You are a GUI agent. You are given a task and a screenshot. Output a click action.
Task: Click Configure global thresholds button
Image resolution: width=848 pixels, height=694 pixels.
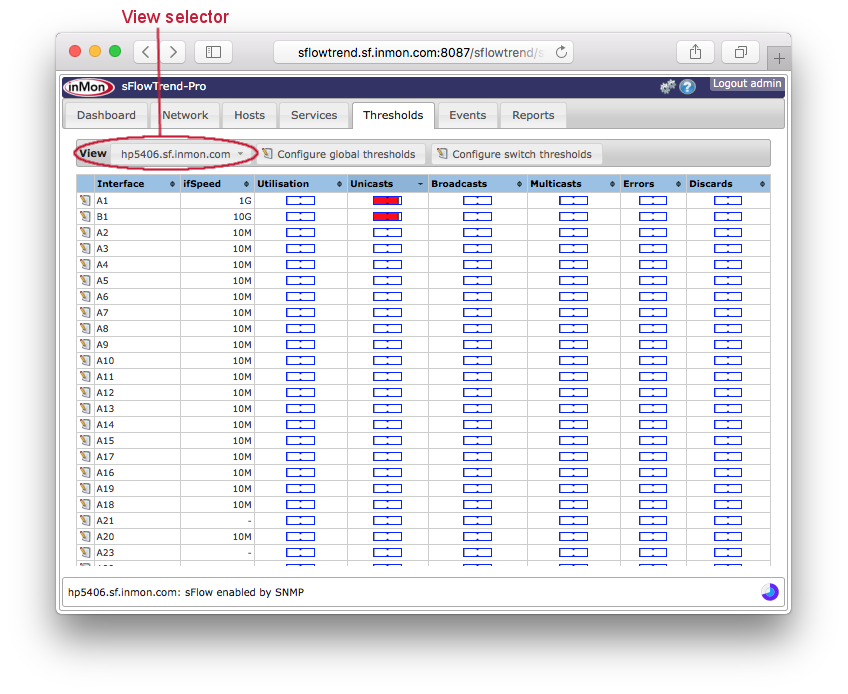click(x=339, y=154)
